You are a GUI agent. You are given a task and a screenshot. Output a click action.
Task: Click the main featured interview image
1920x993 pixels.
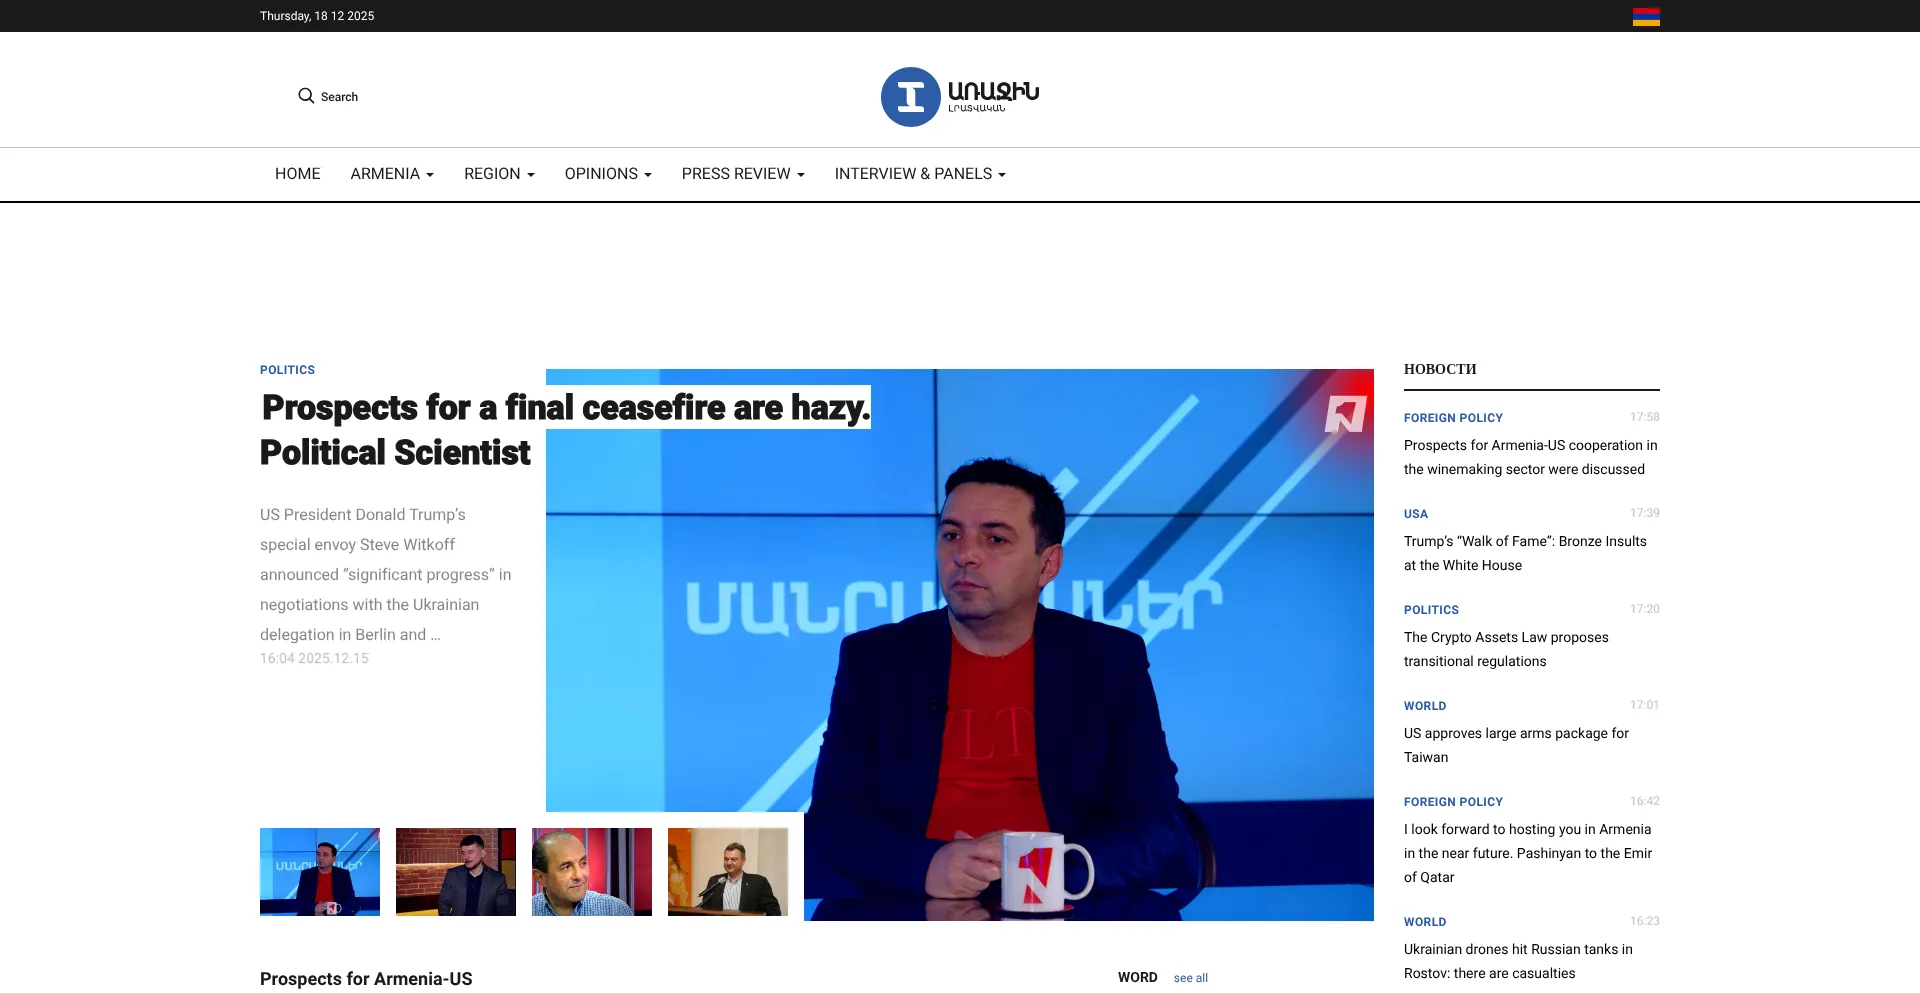[1000, 640]
